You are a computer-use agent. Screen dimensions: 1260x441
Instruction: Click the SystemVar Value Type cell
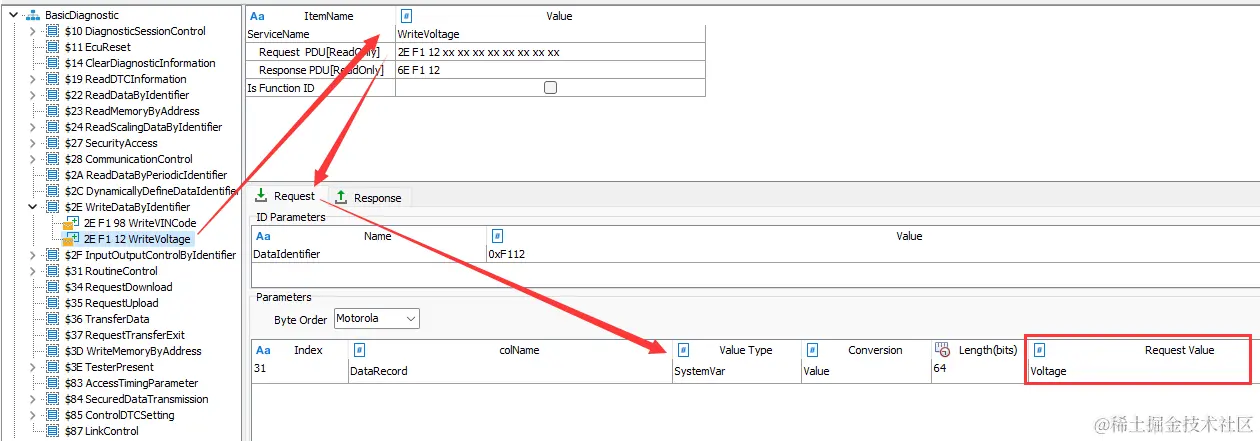coord(736,371)
